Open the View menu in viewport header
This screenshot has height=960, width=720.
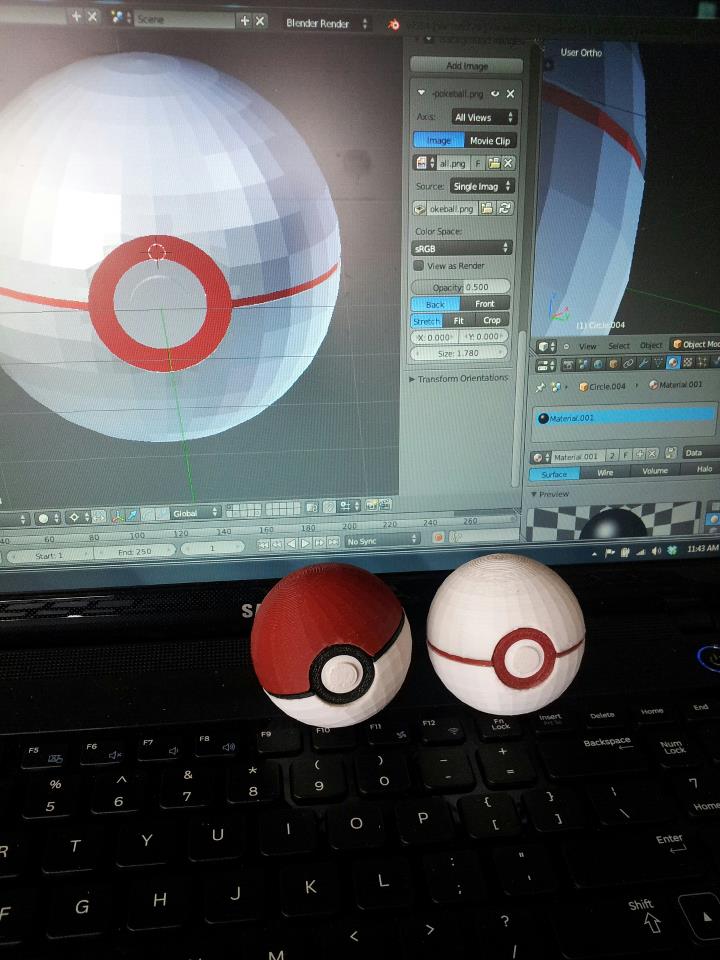coord(587,346)
